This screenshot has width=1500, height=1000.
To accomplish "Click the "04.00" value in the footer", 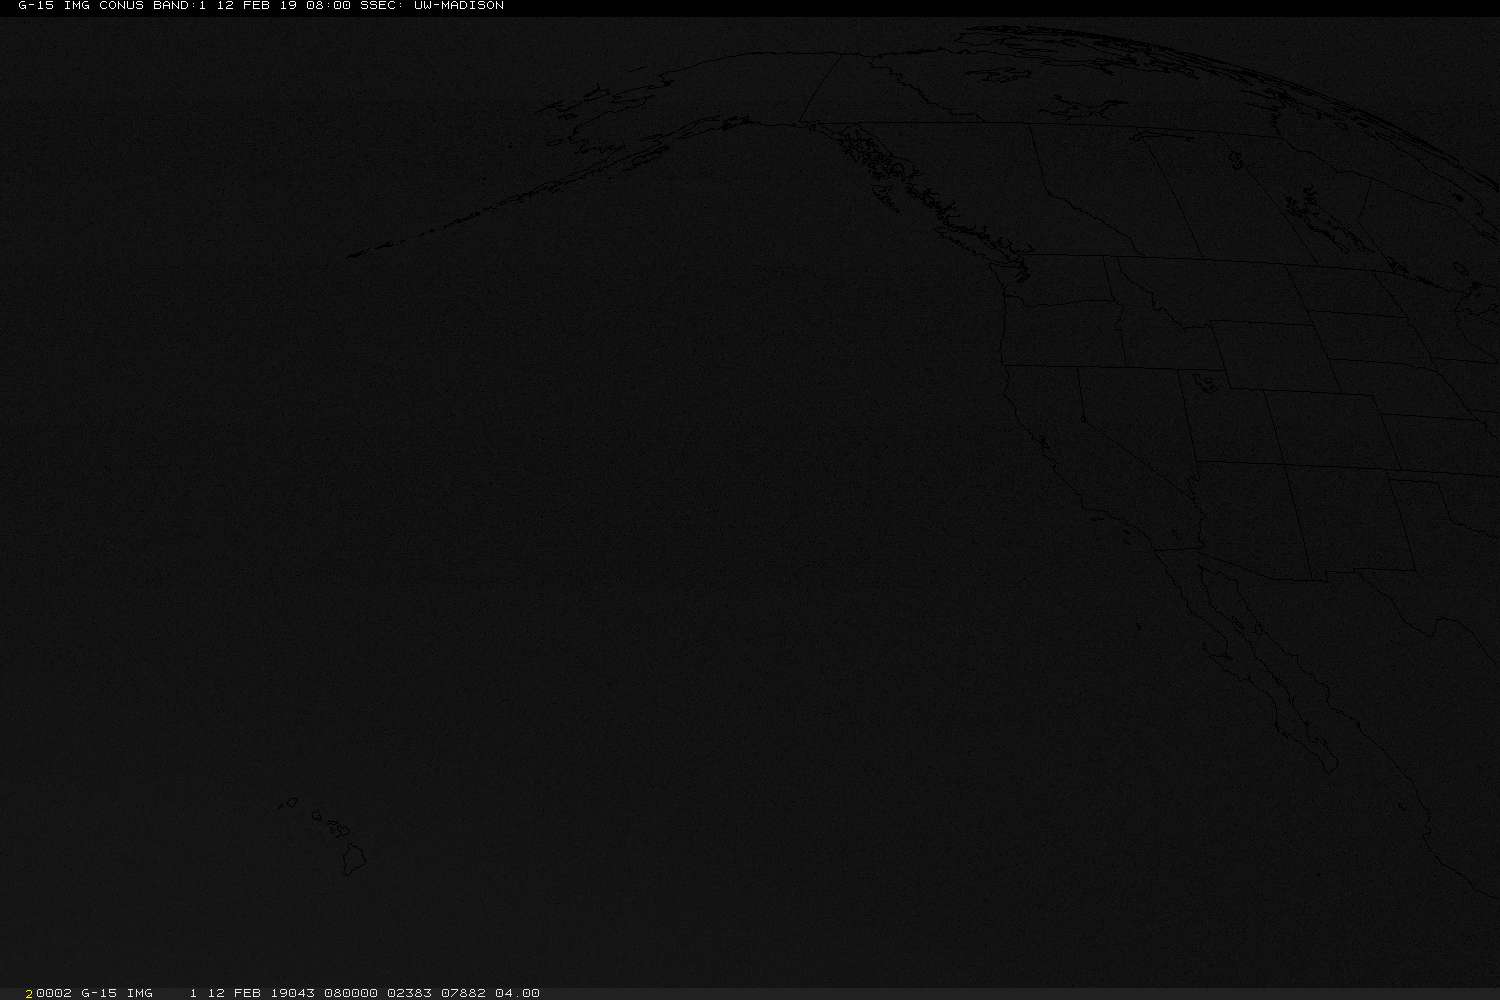I will 518,993.
